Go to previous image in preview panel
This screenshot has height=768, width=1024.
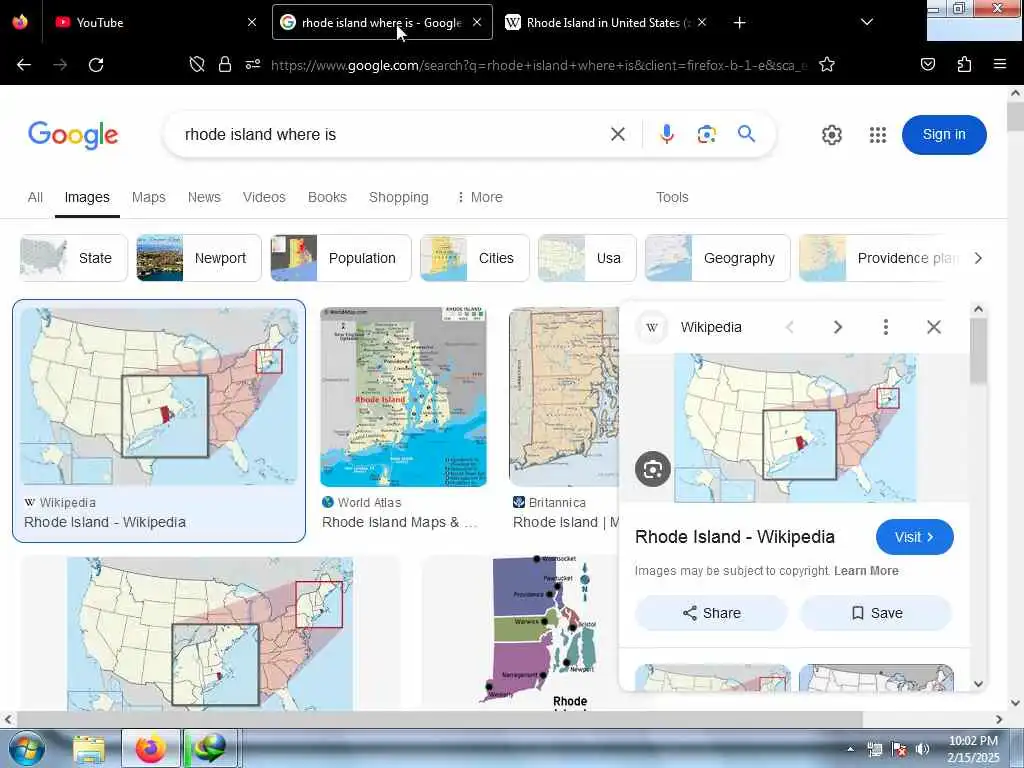pyautogui.click(x=790, y=327)
